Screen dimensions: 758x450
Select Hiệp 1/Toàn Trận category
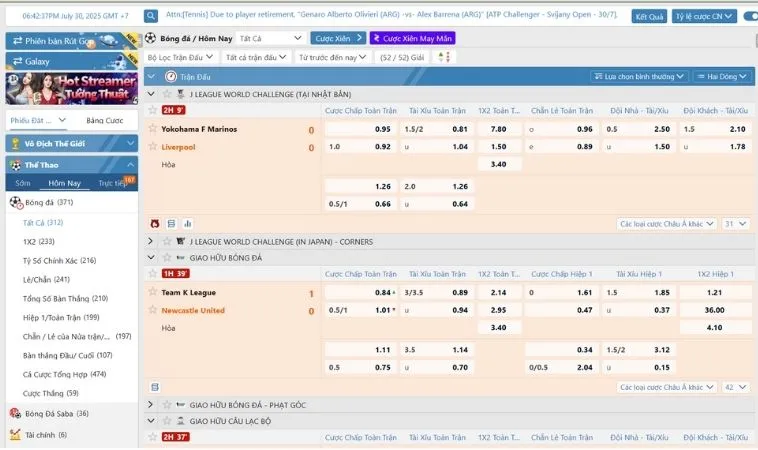(x=61, y=318)
